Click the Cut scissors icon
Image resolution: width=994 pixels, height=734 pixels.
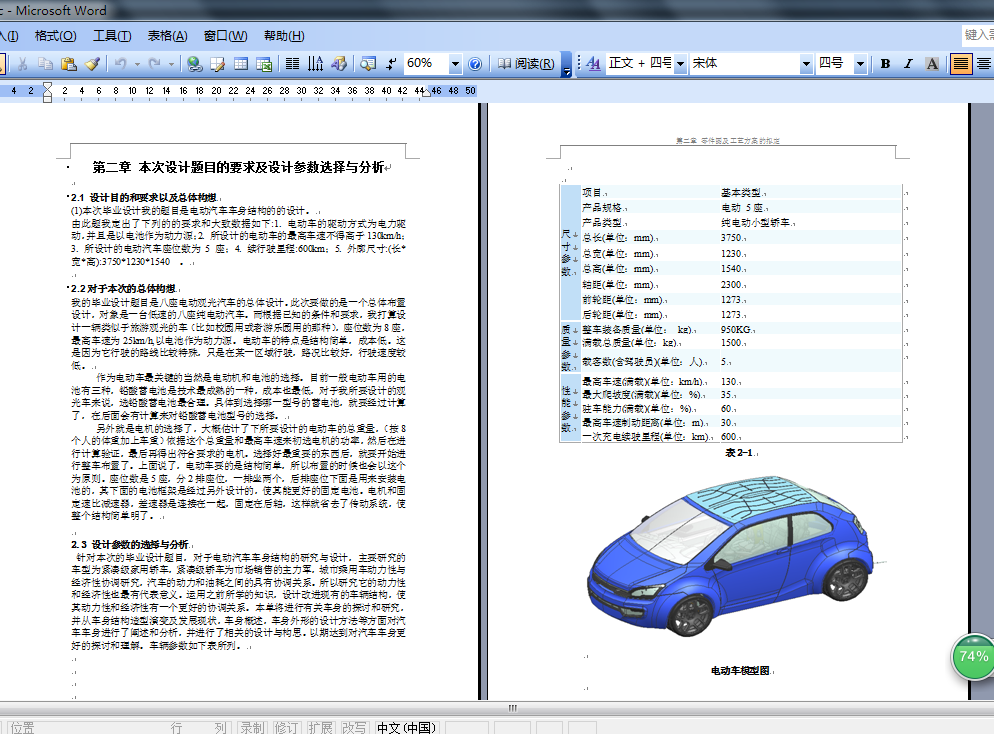[x=22, y=63]
